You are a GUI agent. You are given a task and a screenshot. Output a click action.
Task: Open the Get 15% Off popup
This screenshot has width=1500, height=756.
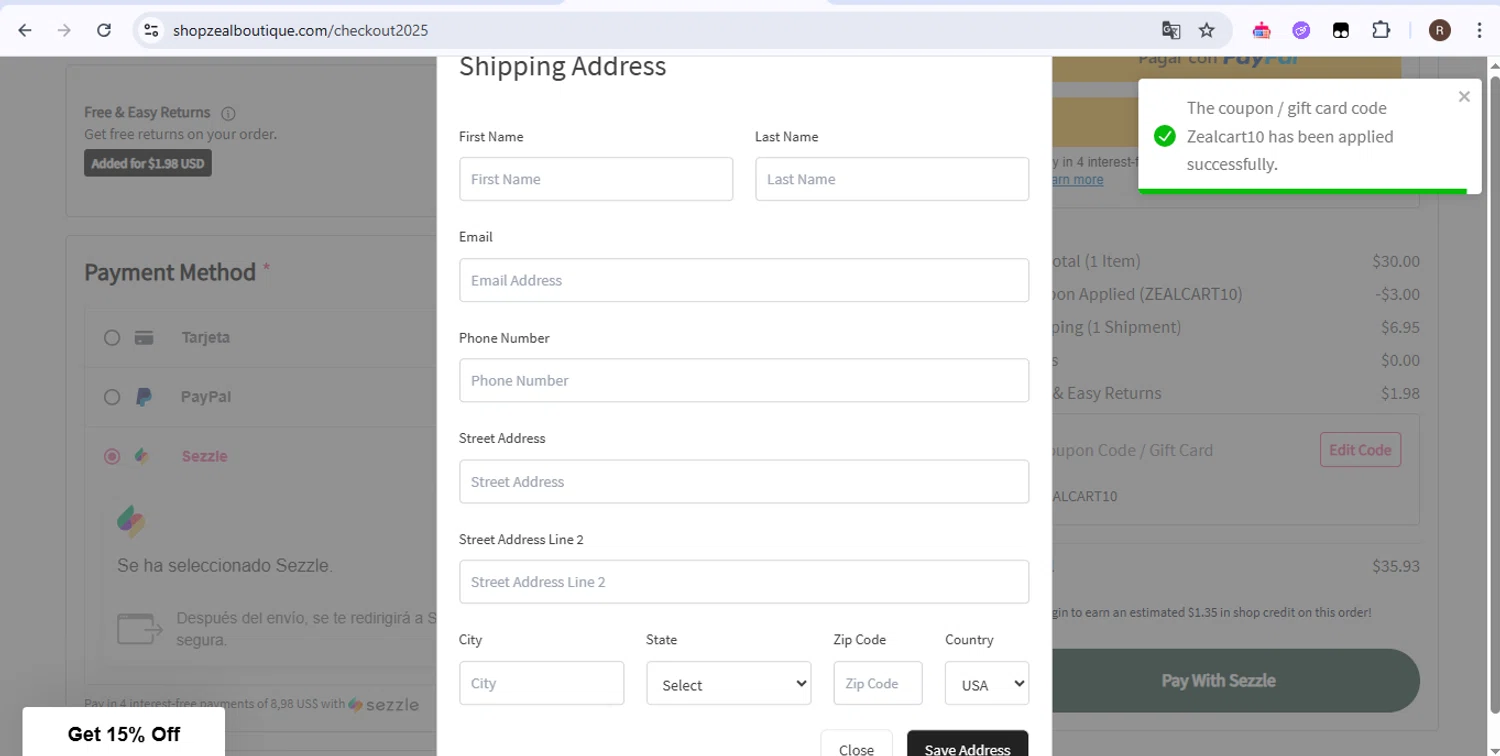coord(124,733)
